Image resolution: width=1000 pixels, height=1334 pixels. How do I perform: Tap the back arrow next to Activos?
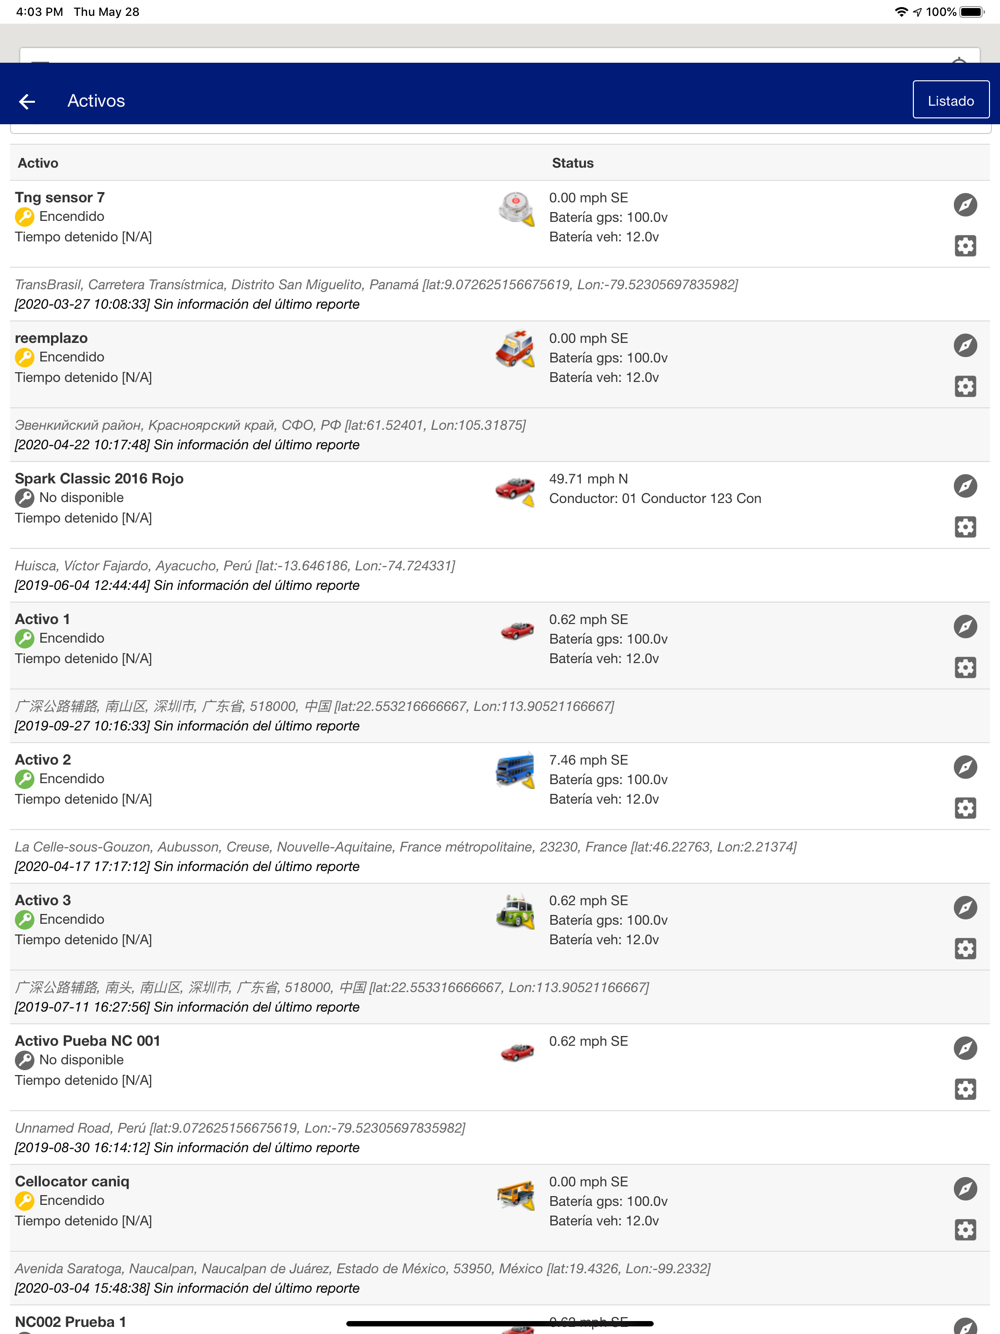point(27,101)
